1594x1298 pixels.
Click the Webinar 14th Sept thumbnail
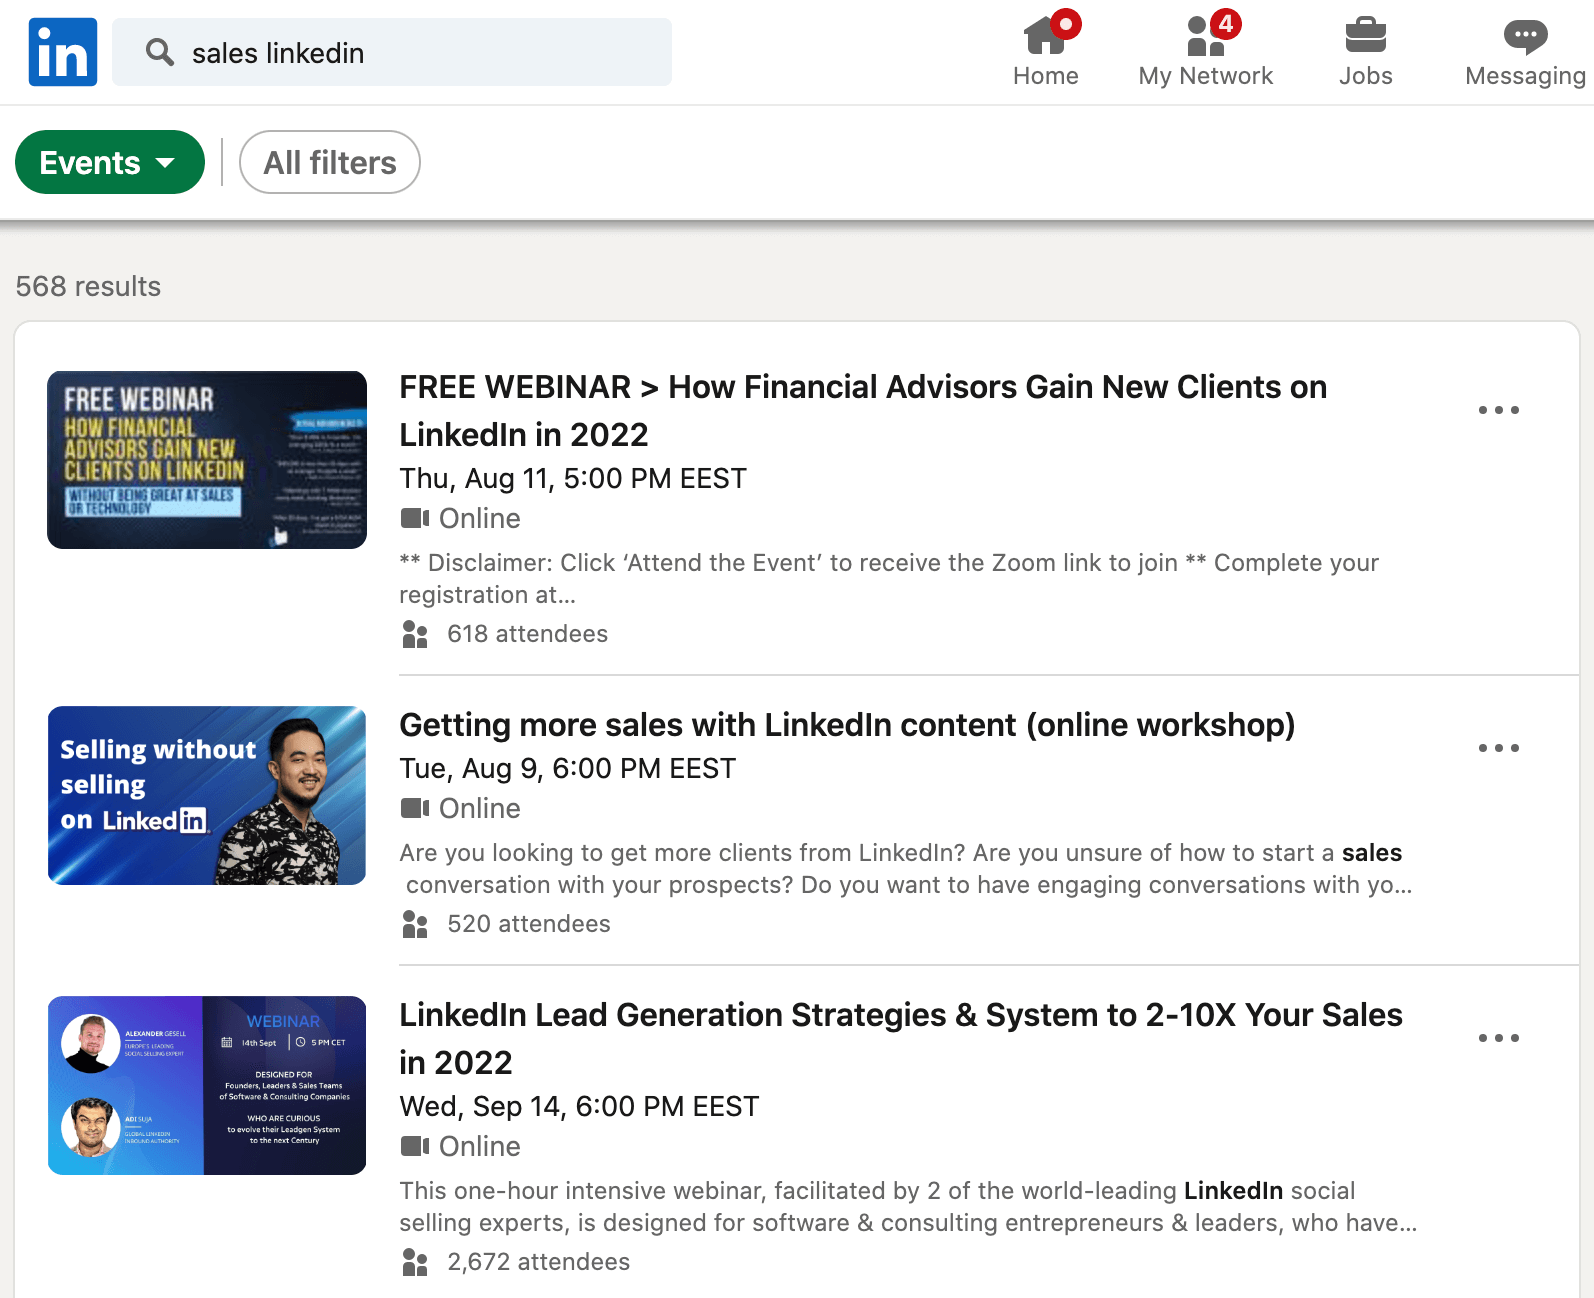click(x=207, y=1085)
